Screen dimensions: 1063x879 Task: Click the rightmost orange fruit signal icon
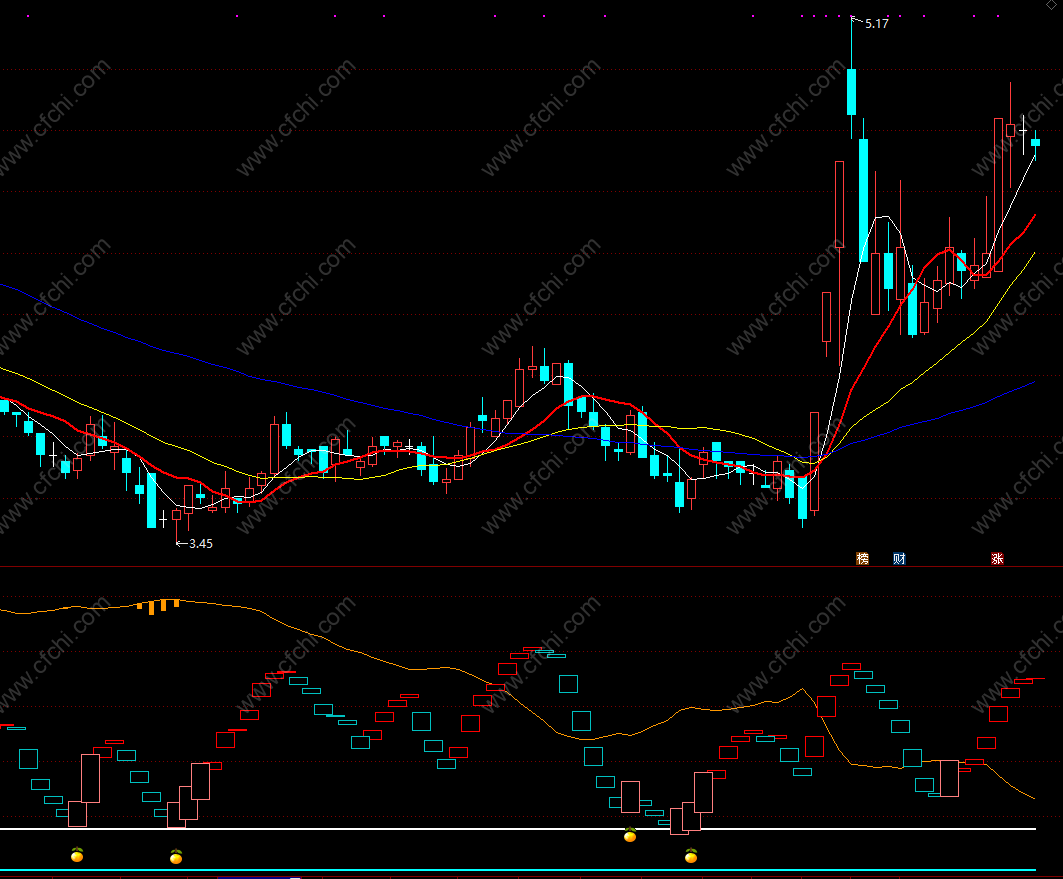pos(691,855)
